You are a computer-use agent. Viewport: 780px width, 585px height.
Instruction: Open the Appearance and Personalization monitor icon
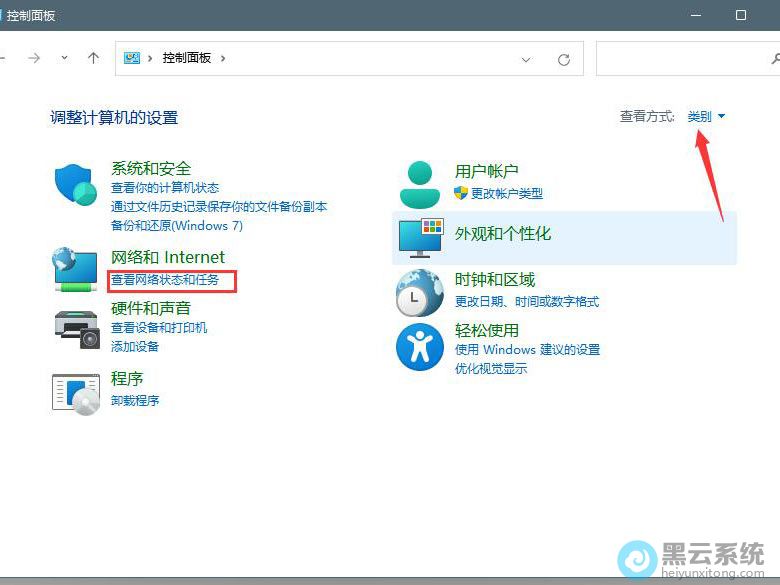(x=420, y=237)
